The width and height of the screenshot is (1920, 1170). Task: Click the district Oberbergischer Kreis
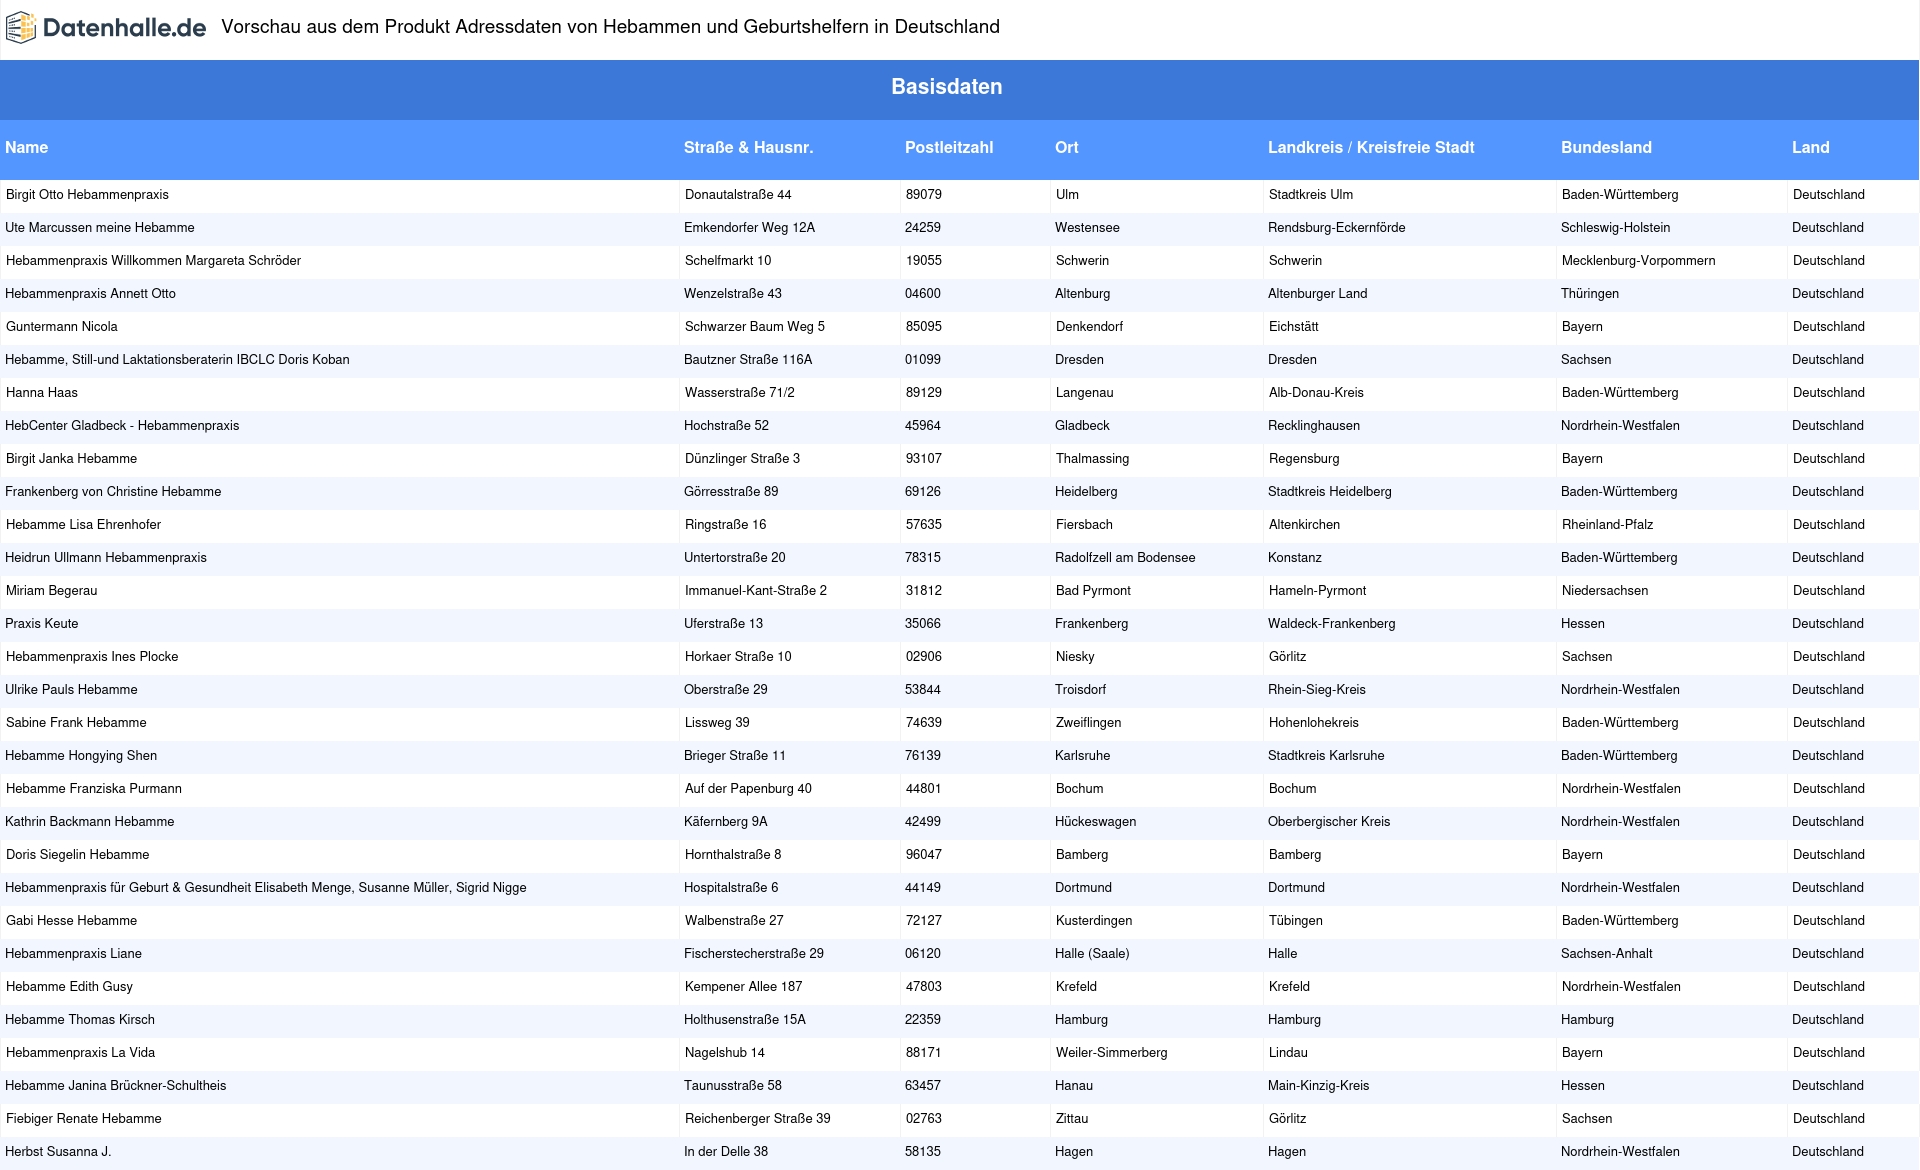[x=1329, y=822]
